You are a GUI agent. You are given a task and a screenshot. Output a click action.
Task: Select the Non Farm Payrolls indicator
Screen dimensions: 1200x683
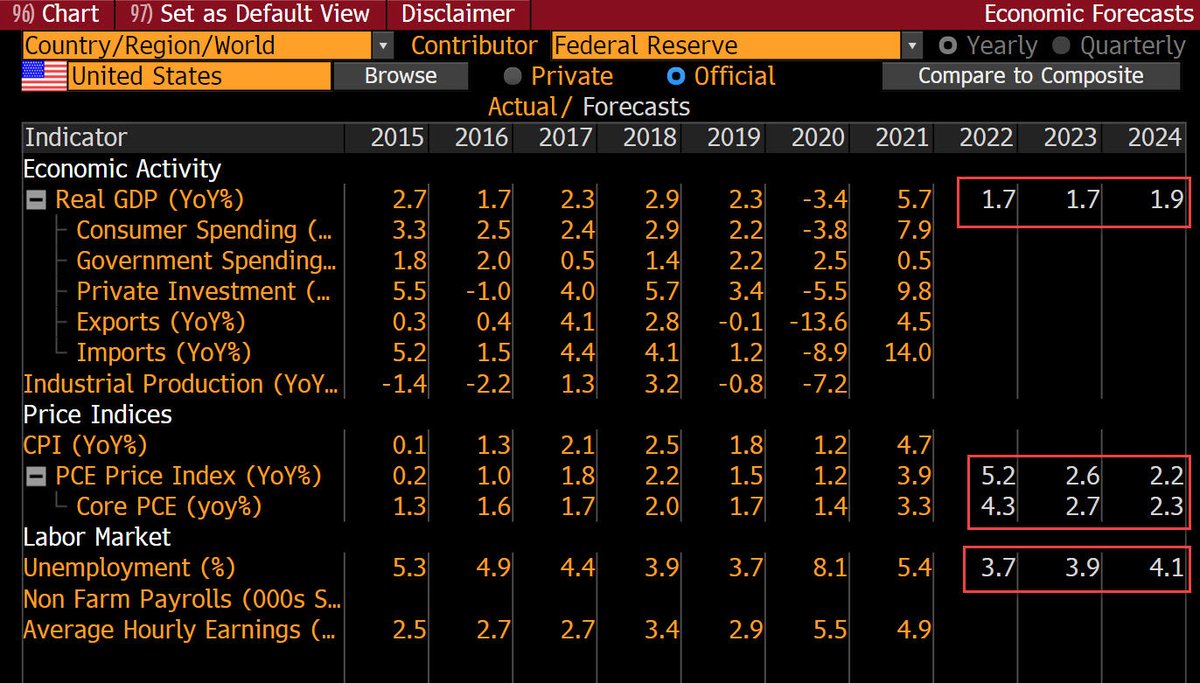point(182,599)
